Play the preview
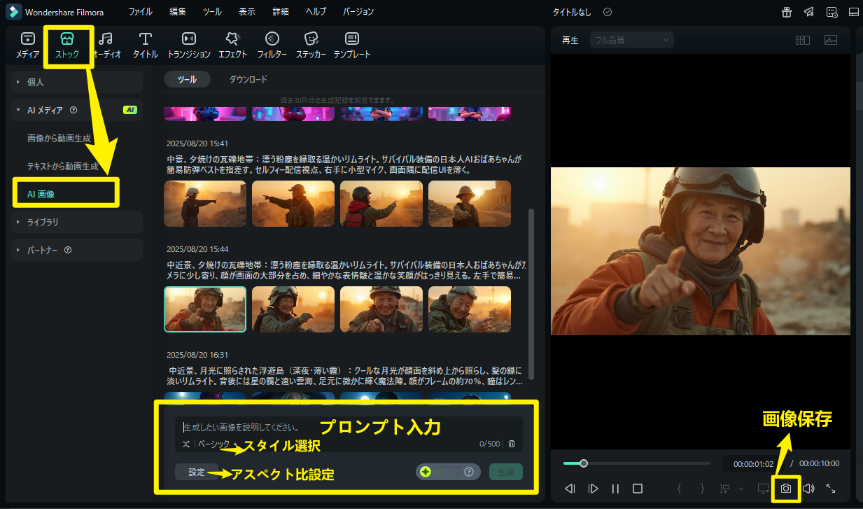The image size is (863, 509). (593, 488)
